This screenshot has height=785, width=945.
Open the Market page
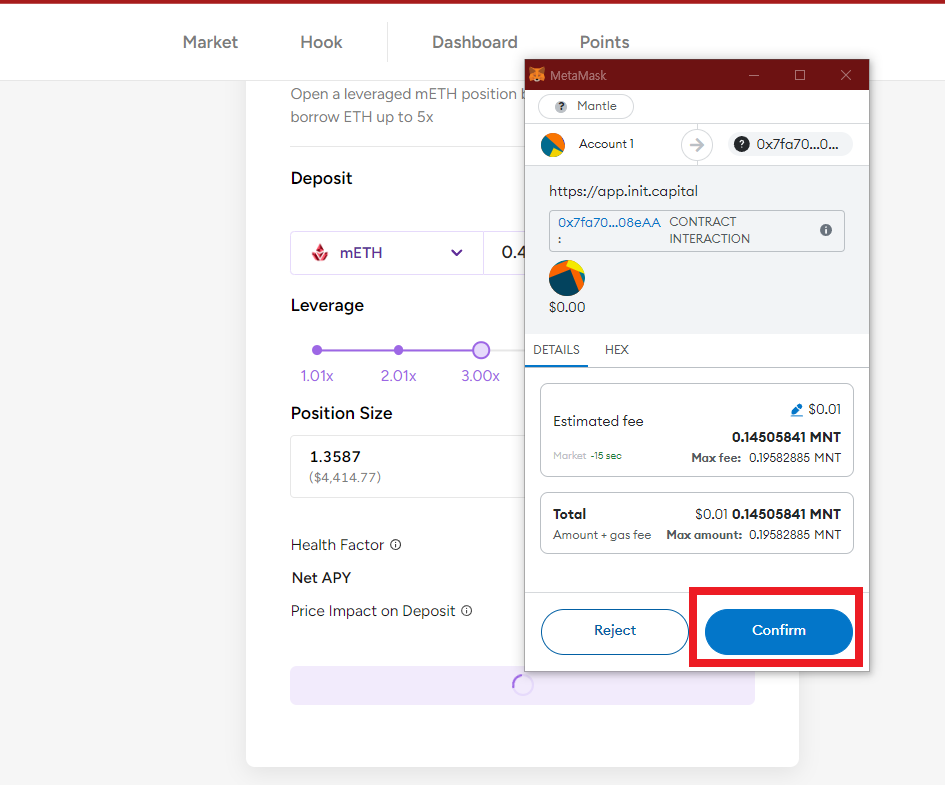coord(210,42)
